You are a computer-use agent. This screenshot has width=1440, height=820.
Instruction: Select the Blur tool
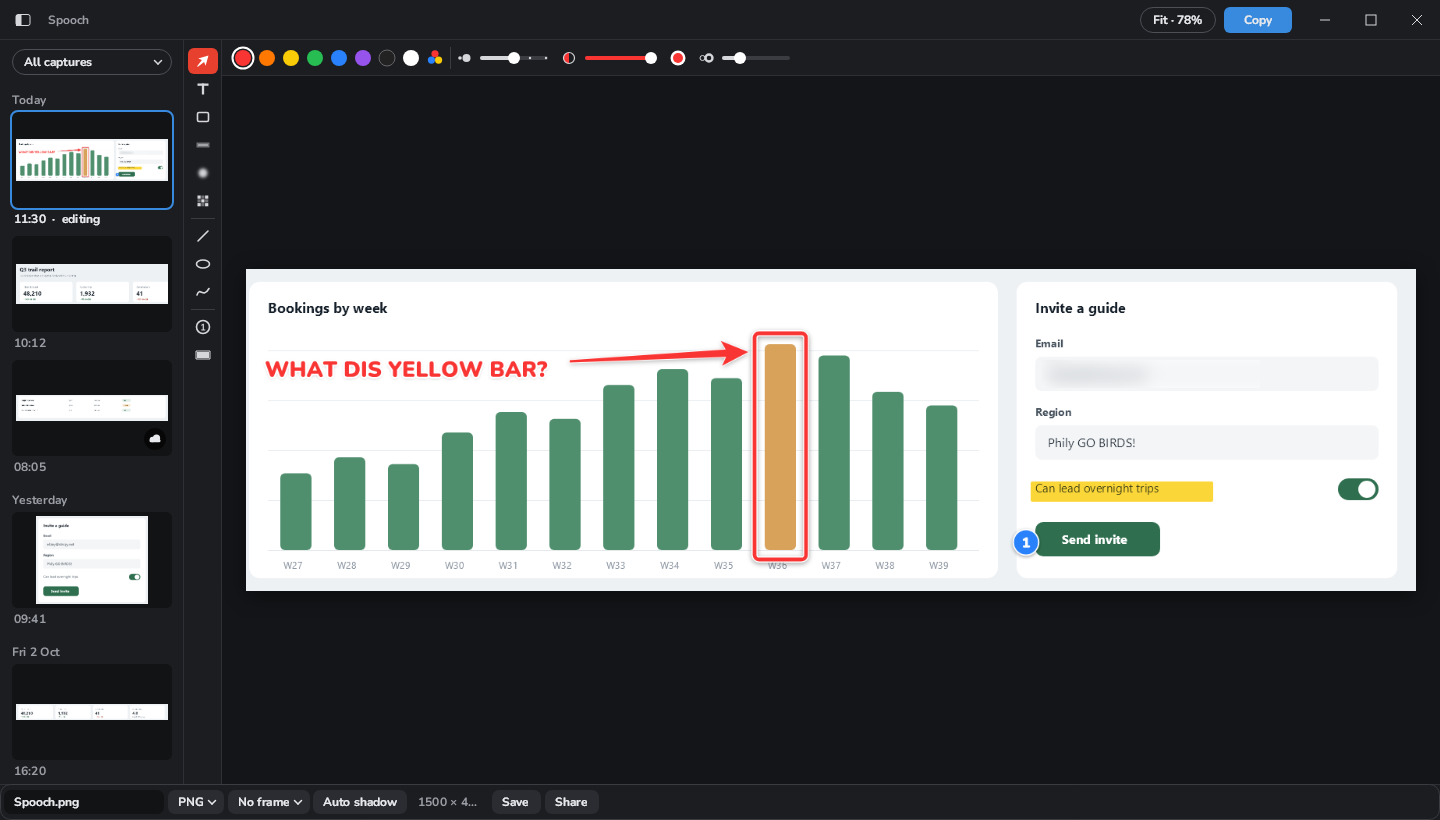click(203, 173)
